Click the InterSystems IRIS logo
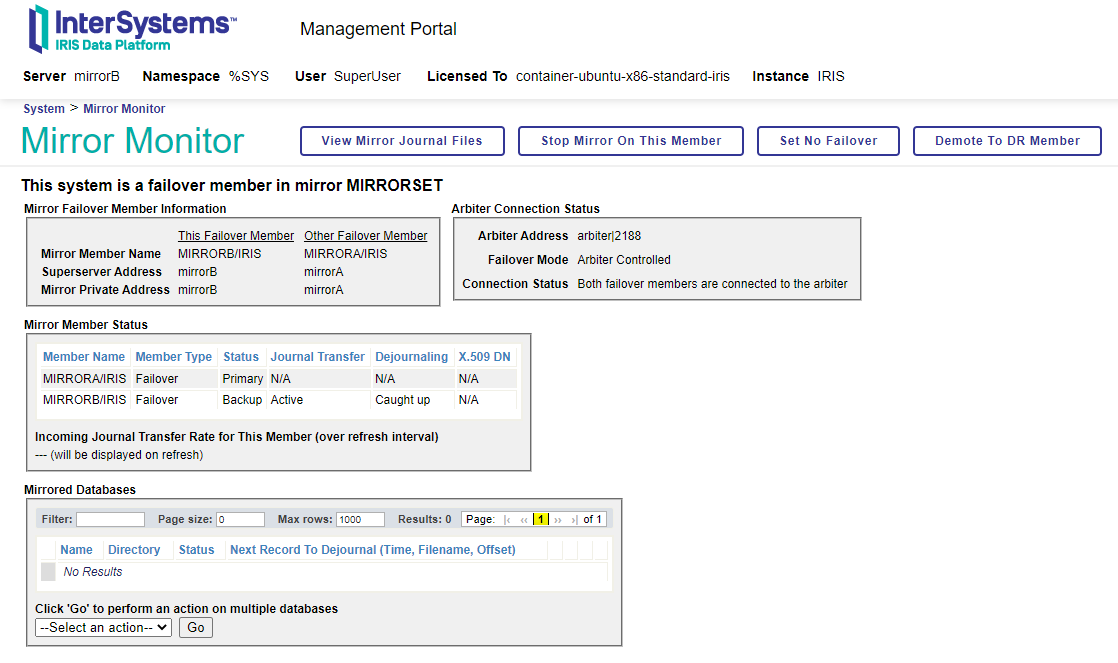1118x663 pixels. (131, 29)
